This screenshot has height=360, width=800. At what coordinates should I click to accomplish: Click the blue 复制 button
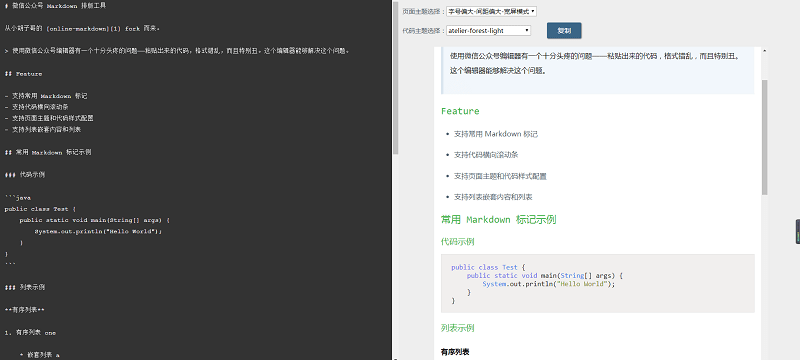pyautogui.click(x=564, y=31)
